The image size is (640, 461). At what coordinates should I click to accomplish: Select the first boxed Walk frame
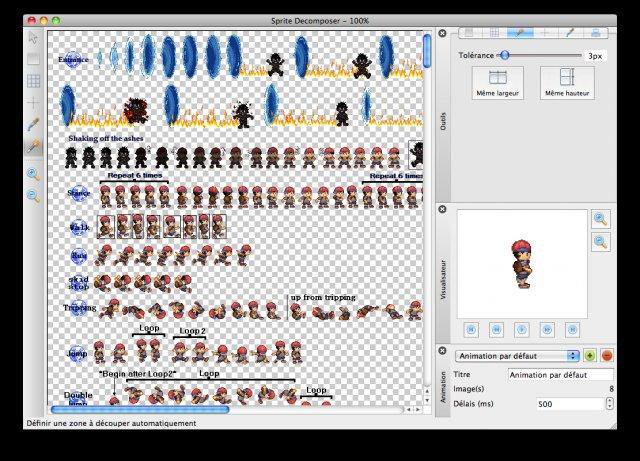pos(106,227)
